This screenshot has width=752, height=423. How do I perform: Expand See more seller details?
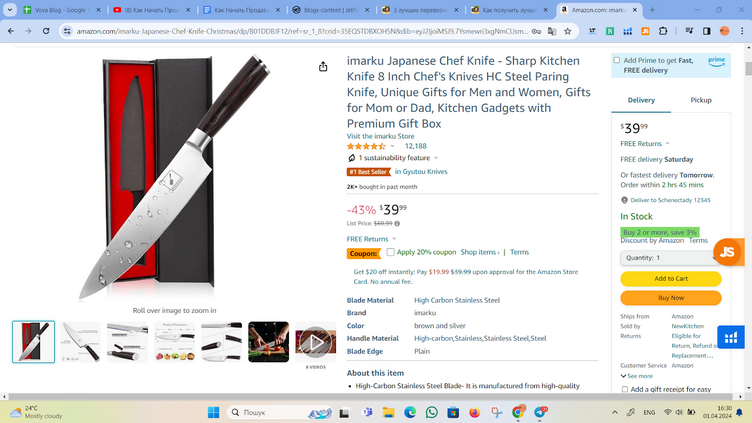(x=636, y=376)
